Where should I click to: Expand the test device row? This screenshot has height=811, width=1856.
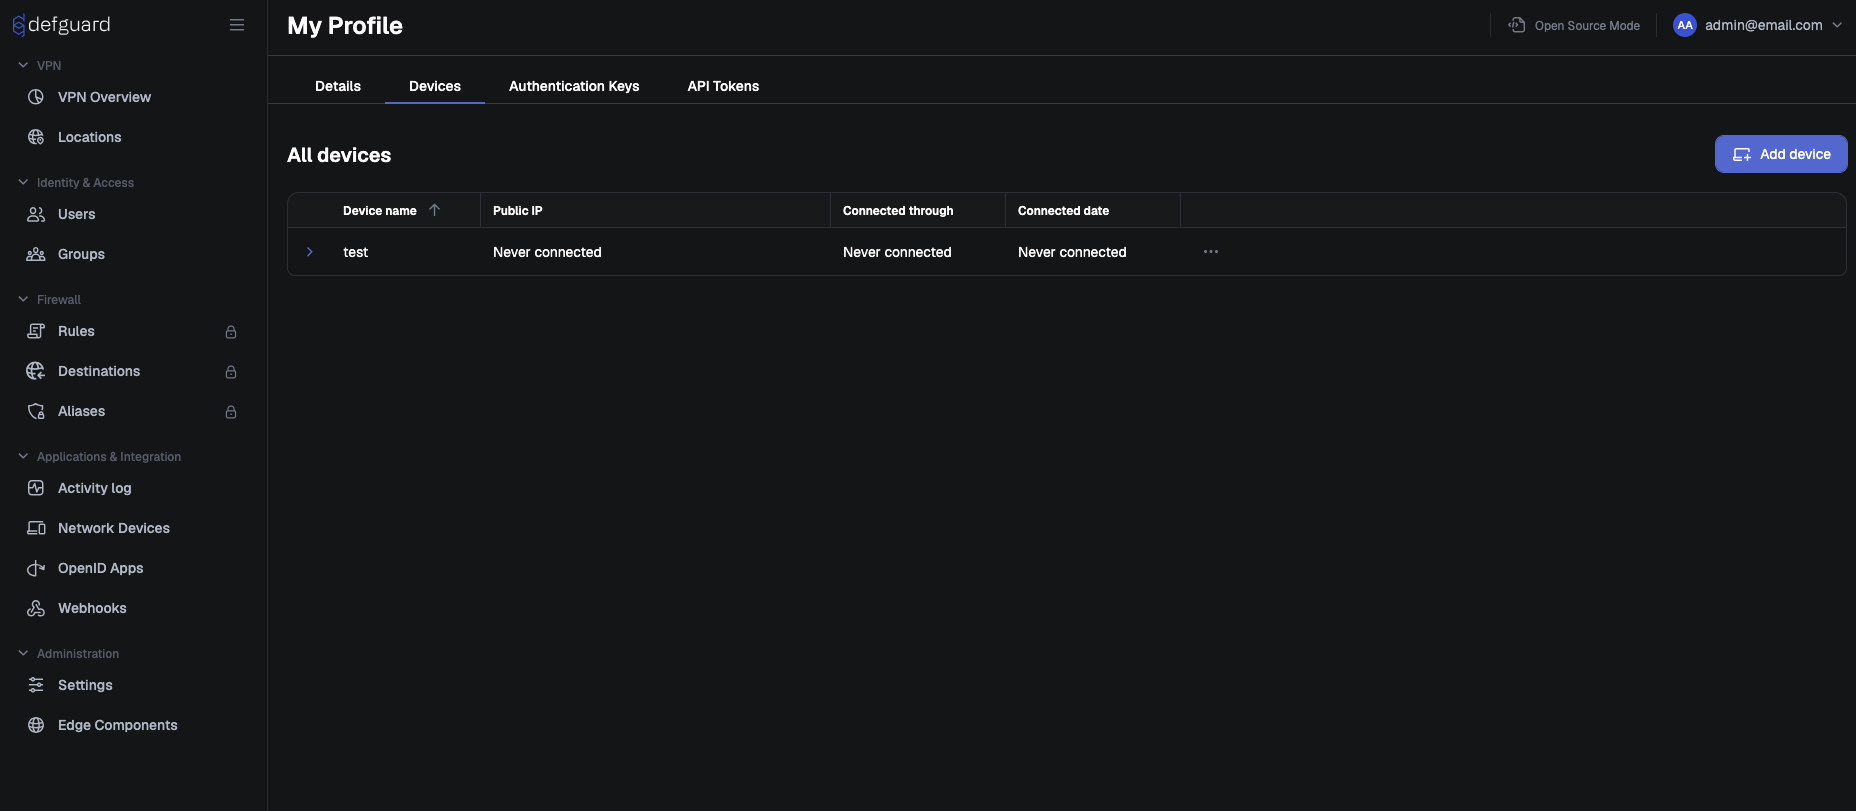310,252
